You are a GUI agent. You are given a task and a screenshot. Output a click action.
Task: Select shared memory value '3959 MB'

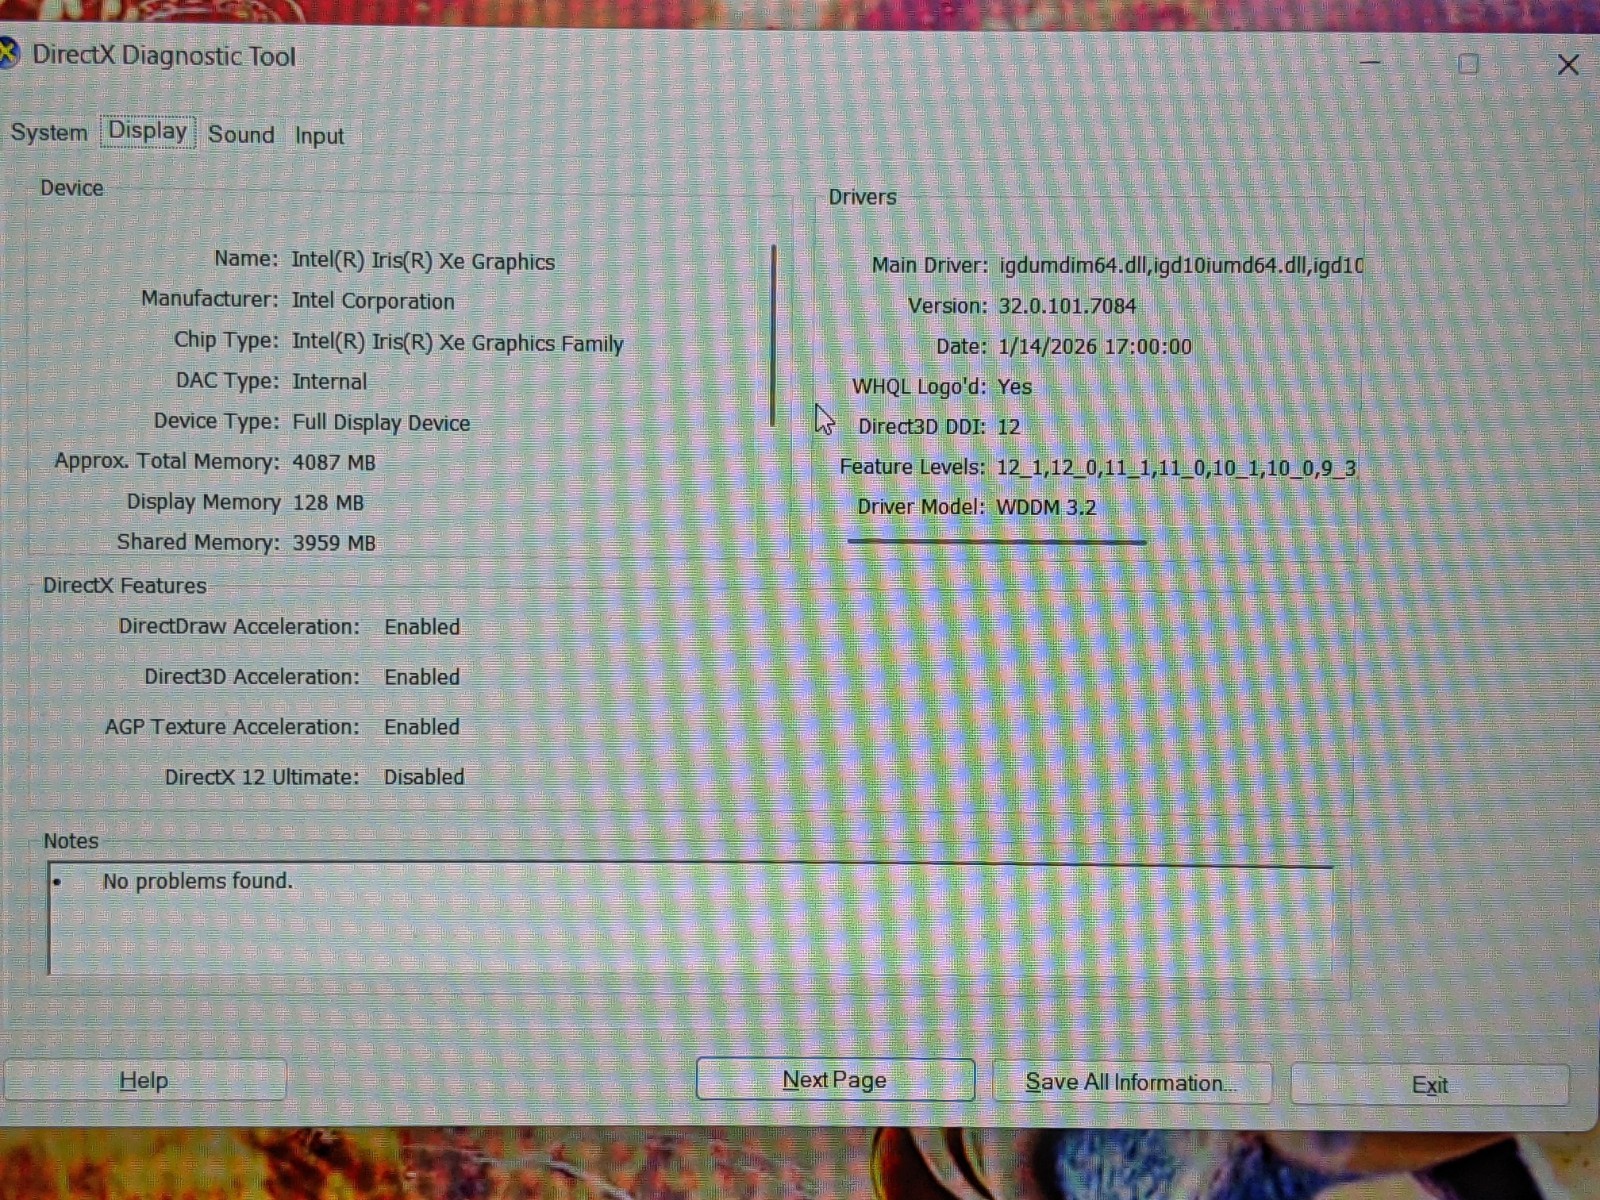point(334,543)
